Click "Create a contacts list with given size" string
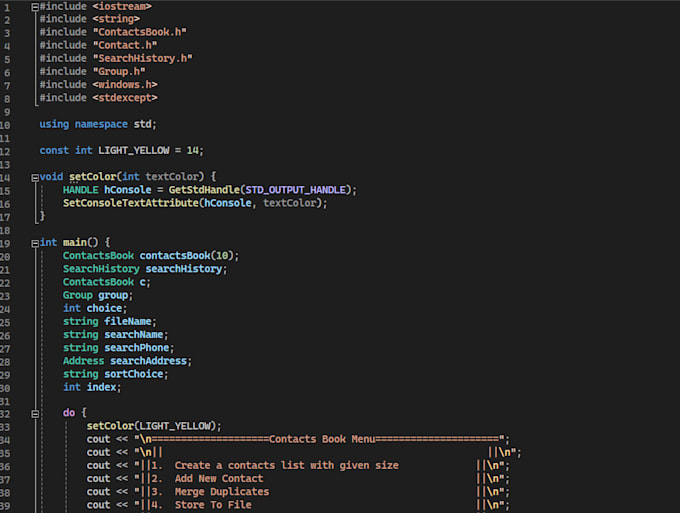Screen dimensions: 680x513 [x=287, y=466]
